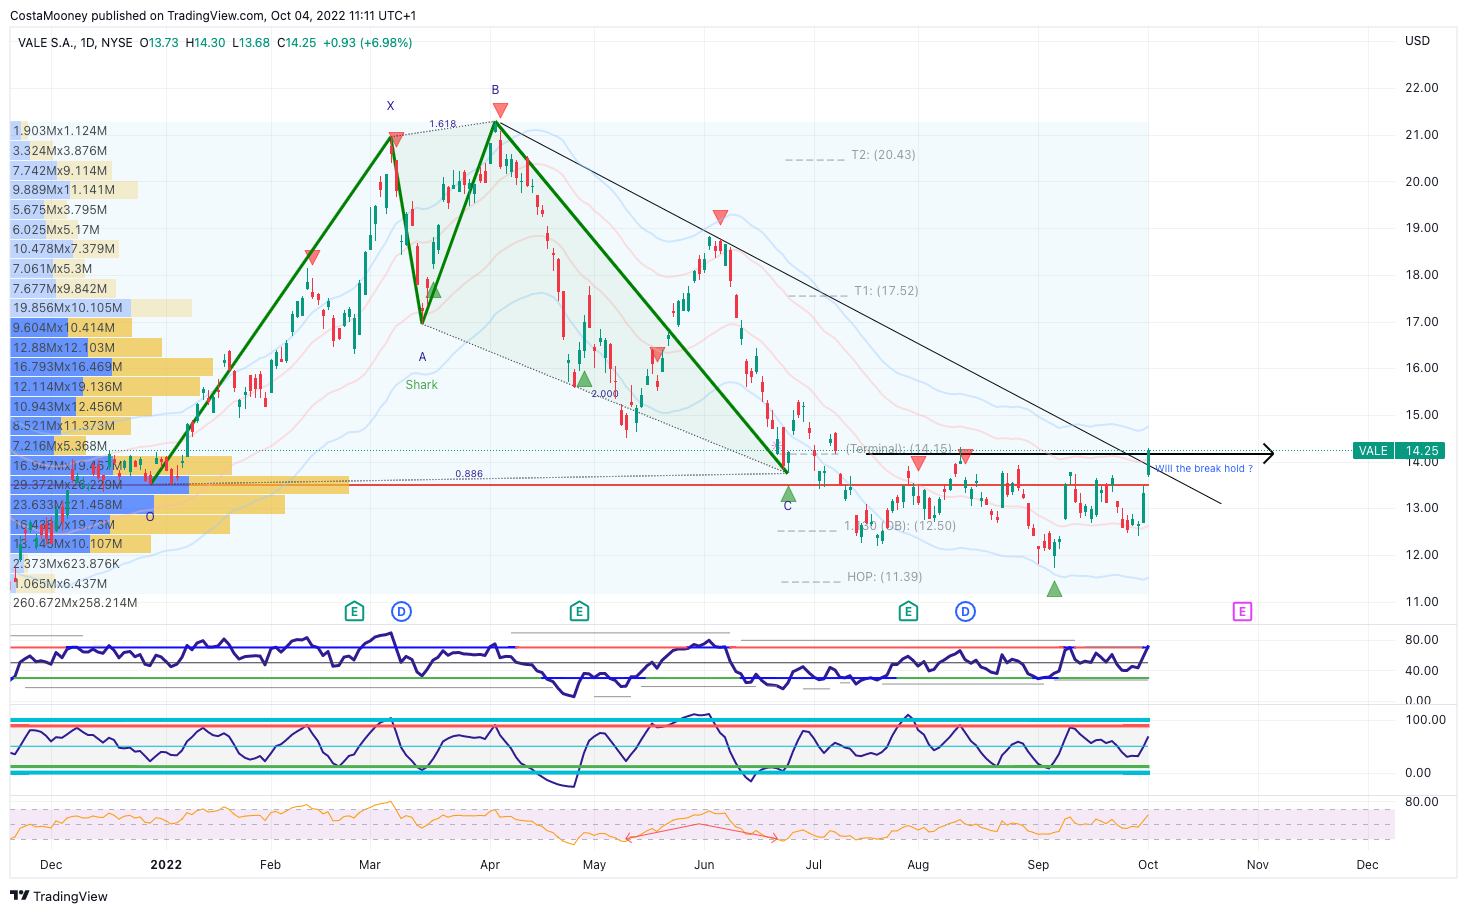The width and height of the screenshot is (1467, 913).
Task: Click the 2.000 ratio label
Action: [x=605, y=394]
